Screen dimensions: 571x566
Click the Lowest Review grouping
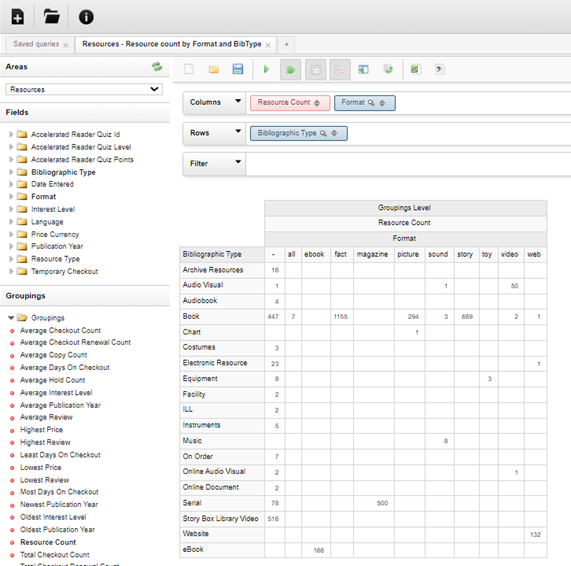click(44, 480)
